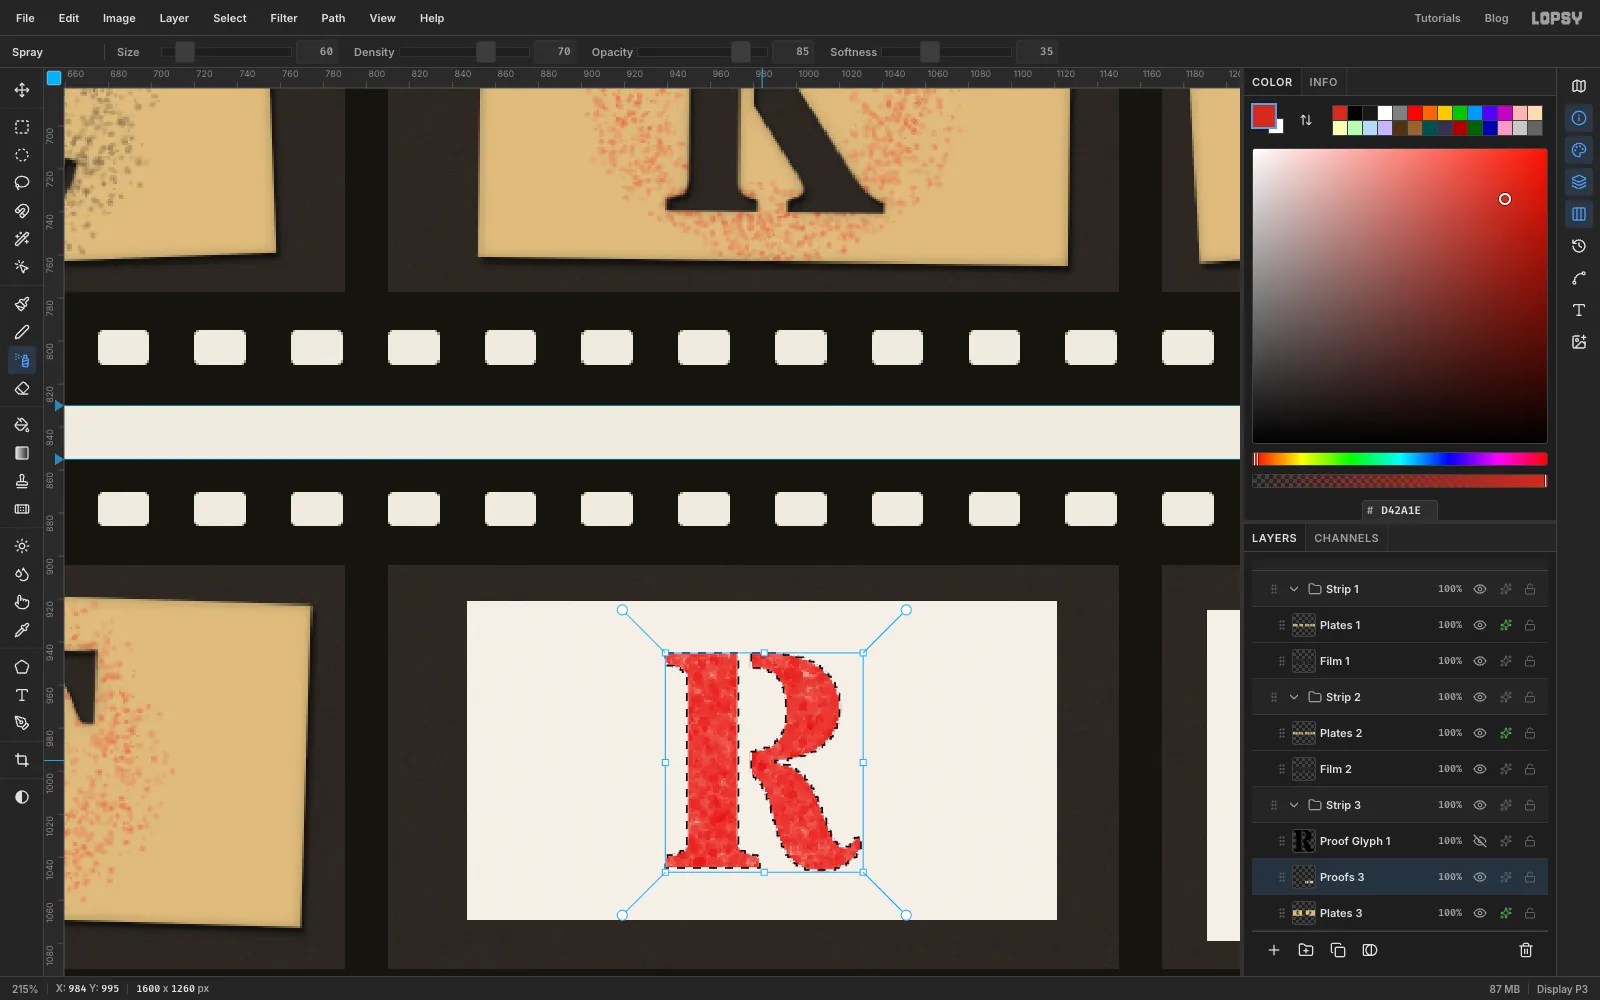Open History panel icon in right sidebar

[1579, 246]
